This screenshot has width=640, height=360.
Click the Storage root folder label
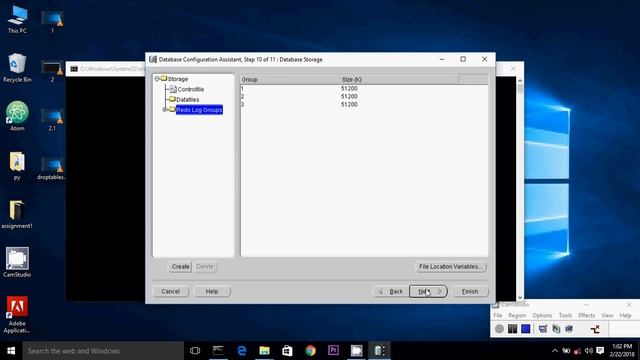point(178,79)
